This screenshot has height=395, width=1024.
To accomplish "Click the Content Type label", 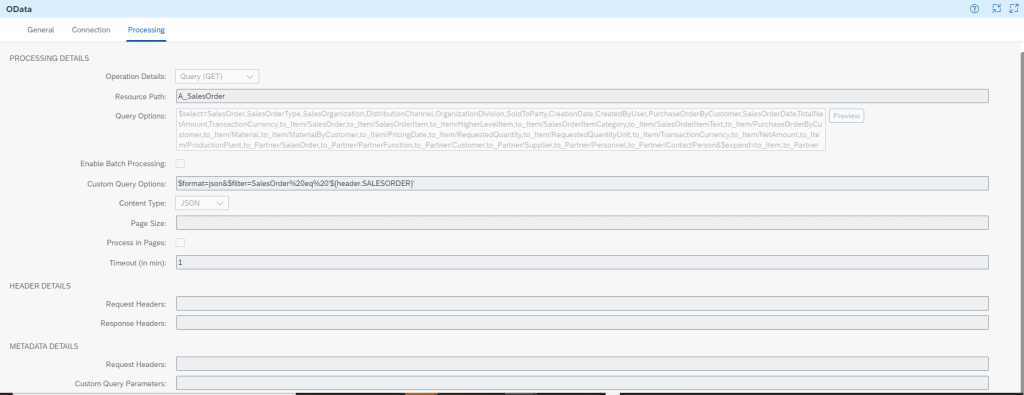I will point(142,203).
